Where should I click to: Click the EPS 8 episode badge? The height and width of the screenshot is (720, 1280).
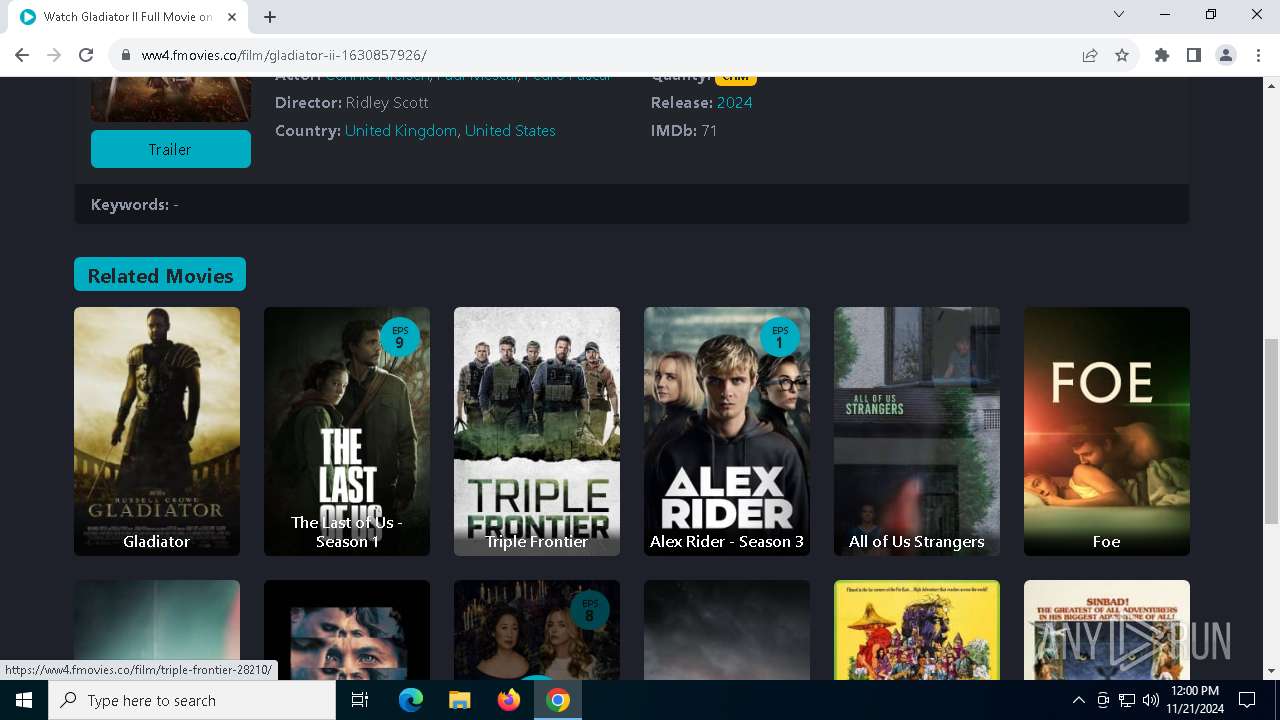tap(590, 610)
